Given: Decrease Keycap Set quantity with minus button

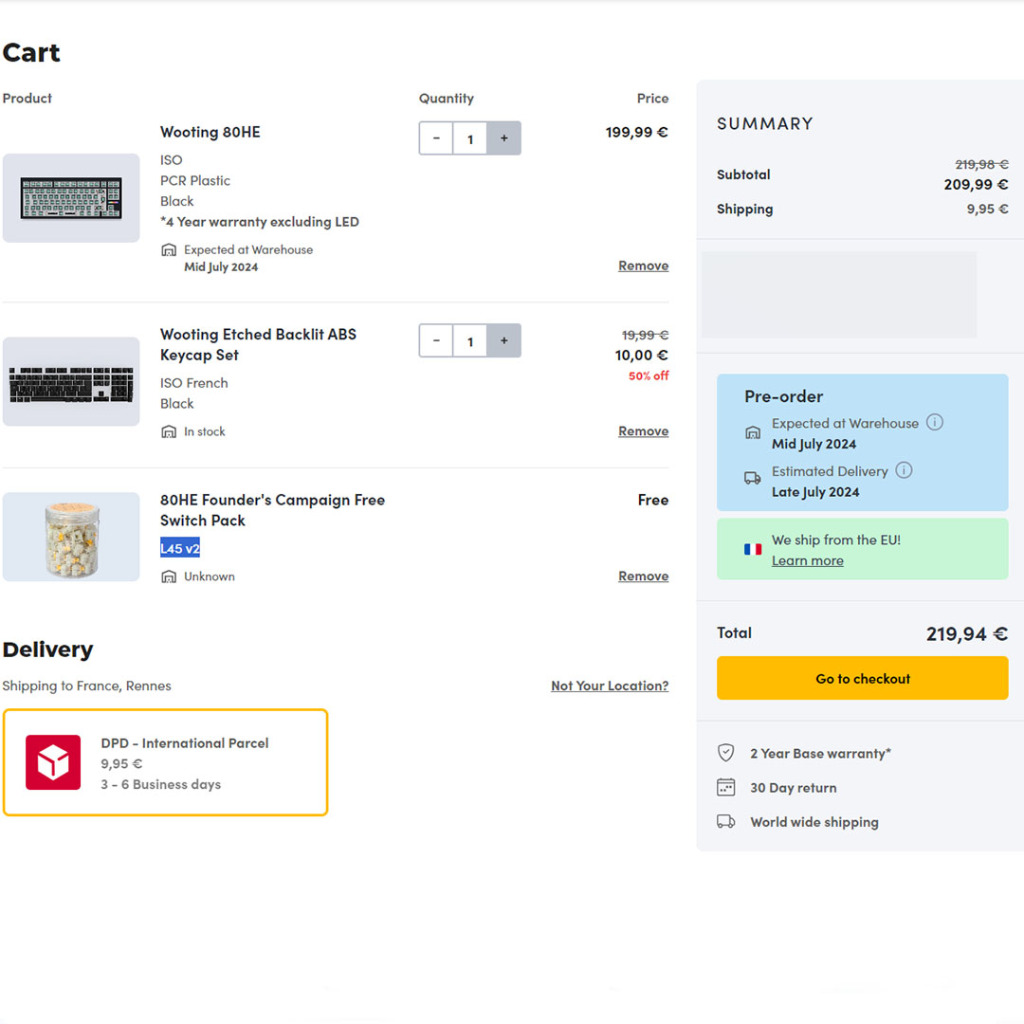Looking at the screenshot, I should pos(436,341).
